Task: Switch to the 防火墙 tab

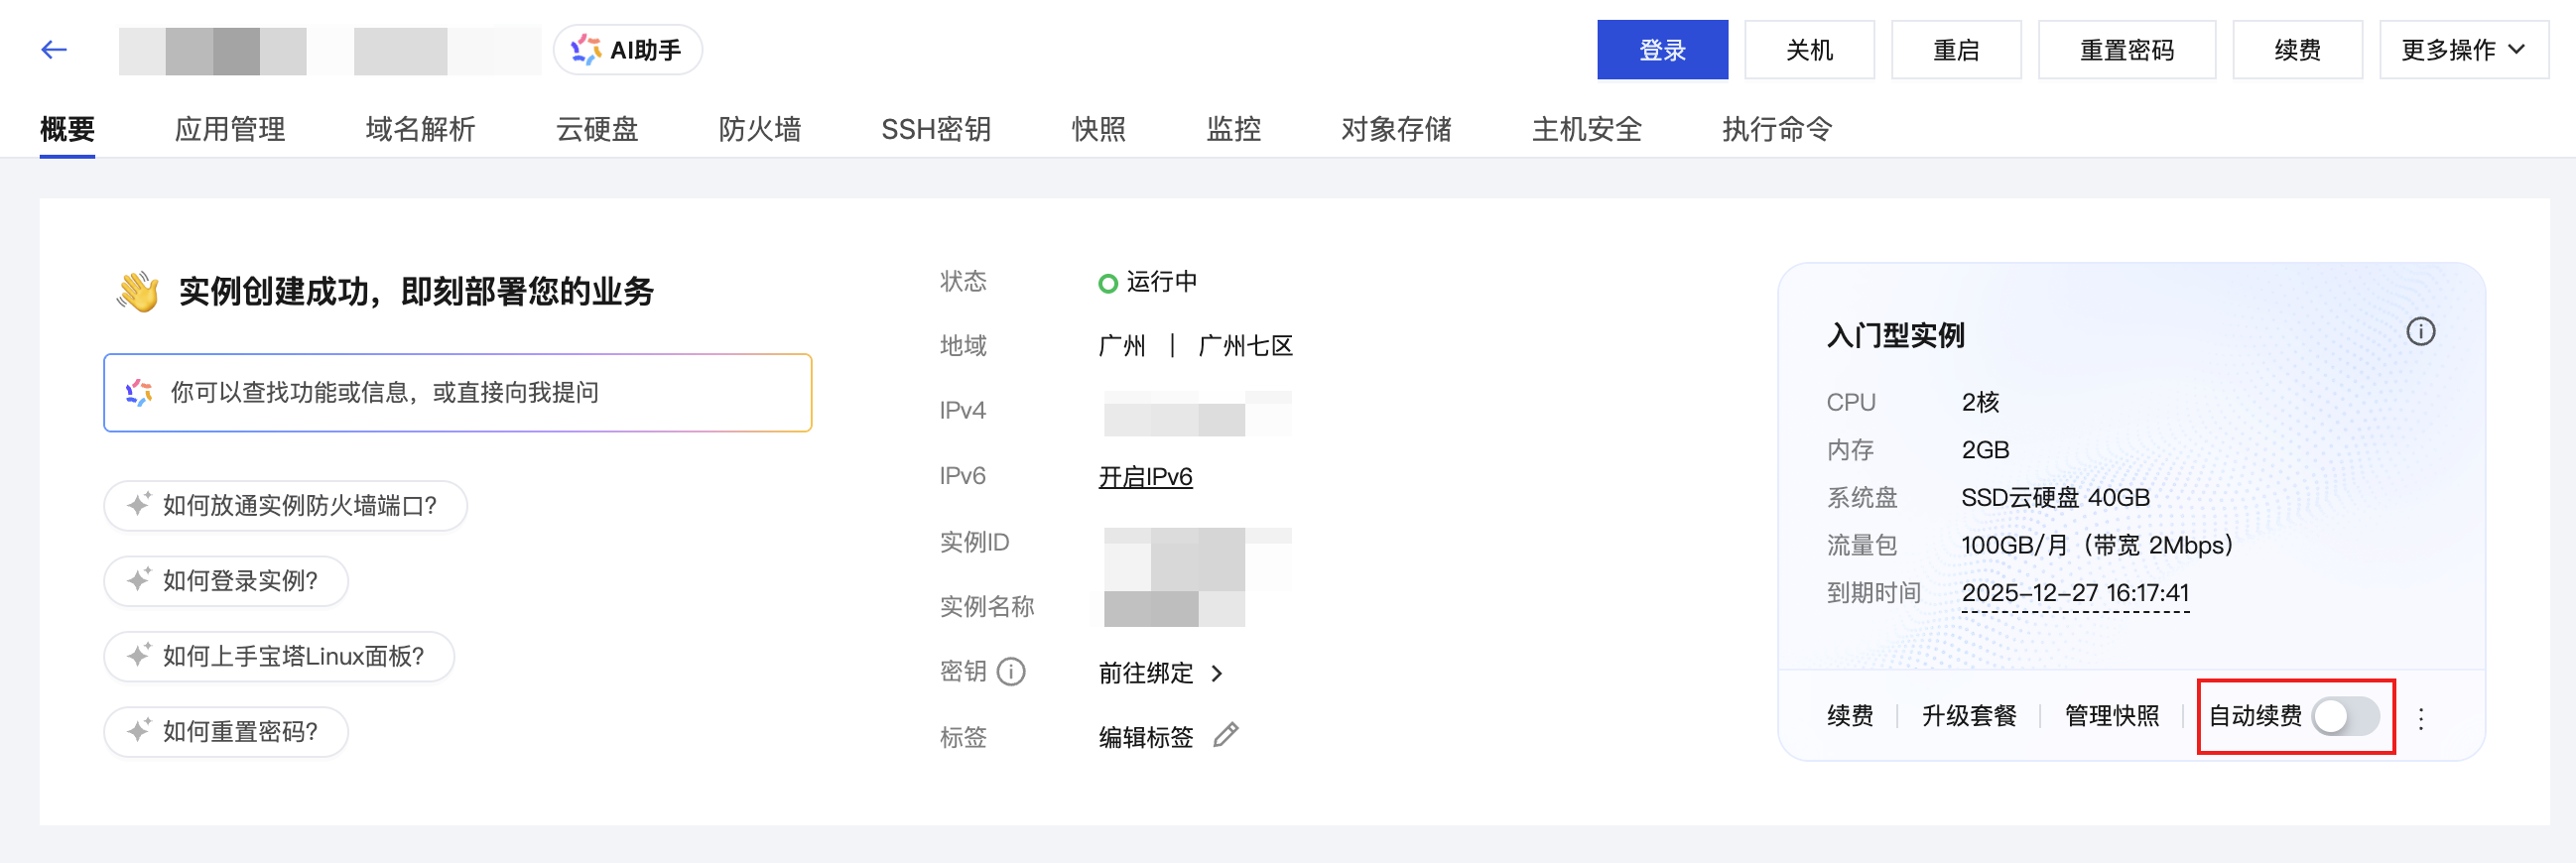Action: pyautogui.click(x=759, y=129)
